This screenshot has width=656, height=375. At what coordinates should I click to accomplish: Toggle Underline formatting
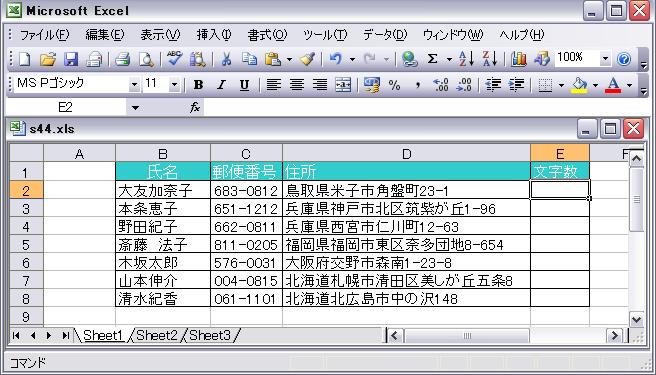pos(244,85)
